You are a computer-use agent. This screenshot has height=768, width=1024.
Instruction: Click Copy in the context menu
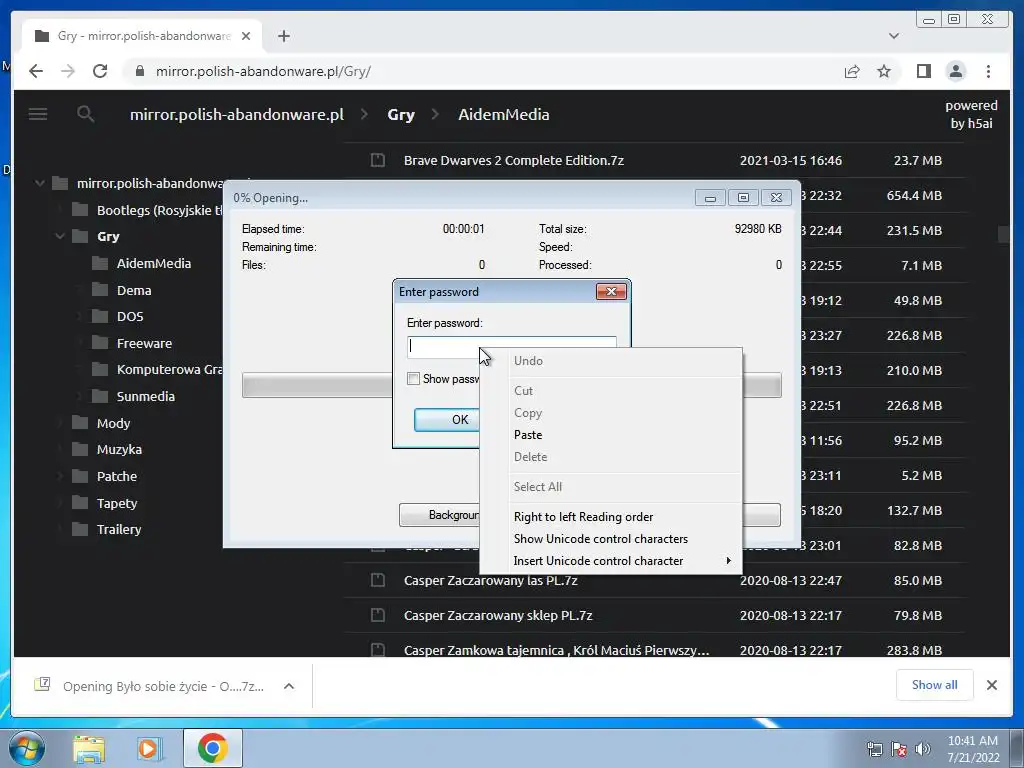coord(611,413)
